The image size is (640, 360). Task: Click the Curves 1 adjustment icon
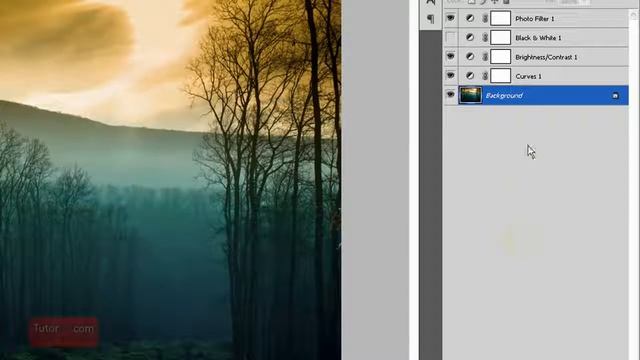[470, 76]
